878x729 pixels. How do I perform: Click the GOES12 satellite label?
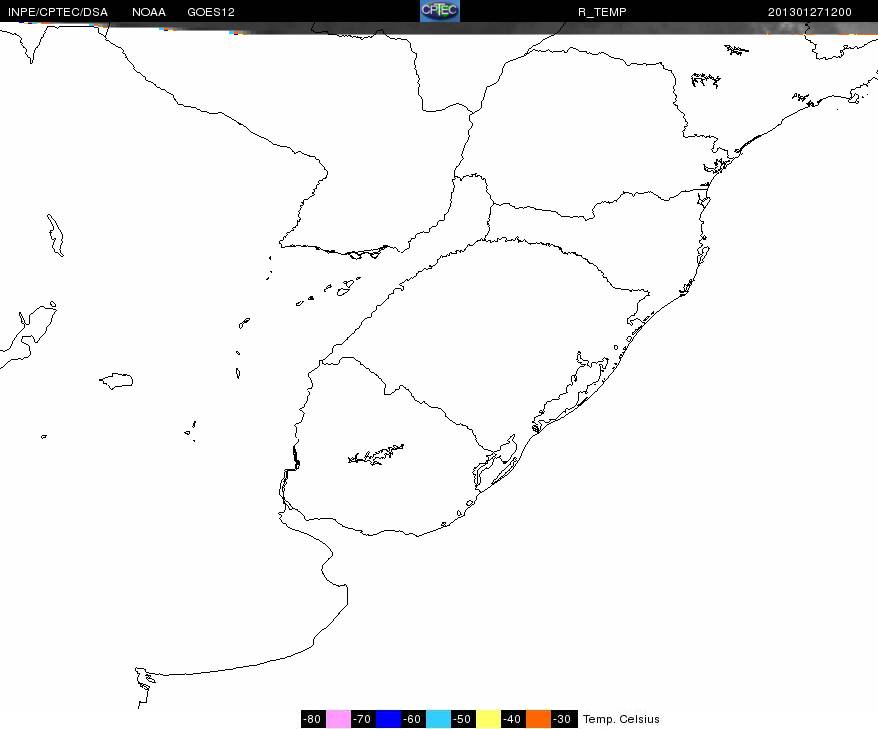pyautogui.click(x=211, y=12)
